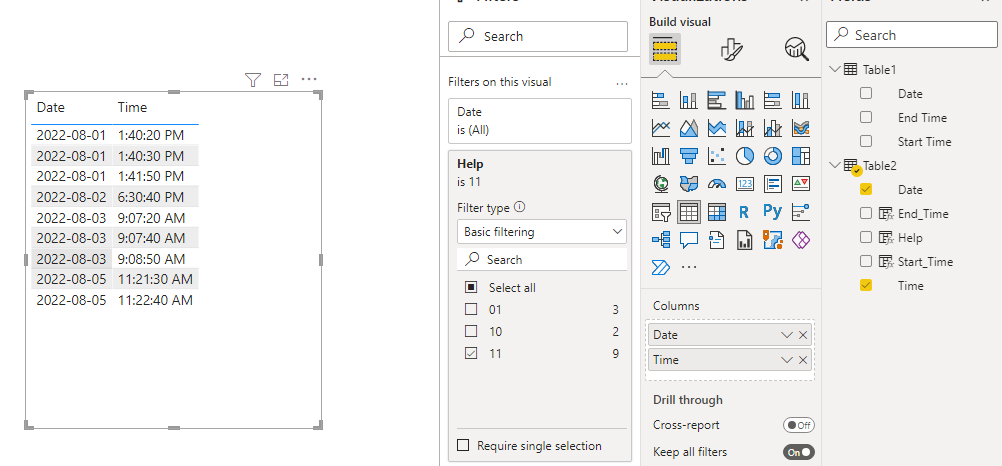
Task: Select the Map globe visual
Action: pyautogui.click(x=660, y=183)
